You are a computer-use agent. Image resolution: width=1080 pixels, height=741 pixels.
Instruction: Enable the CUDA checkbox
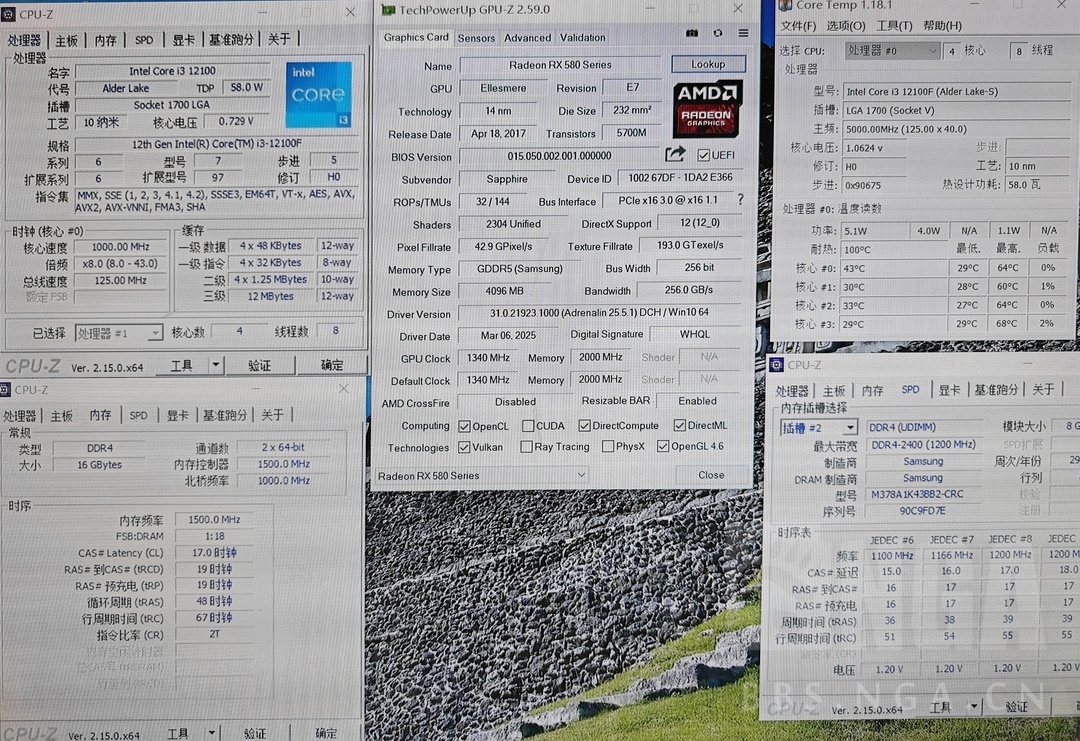tap(528, 426)
